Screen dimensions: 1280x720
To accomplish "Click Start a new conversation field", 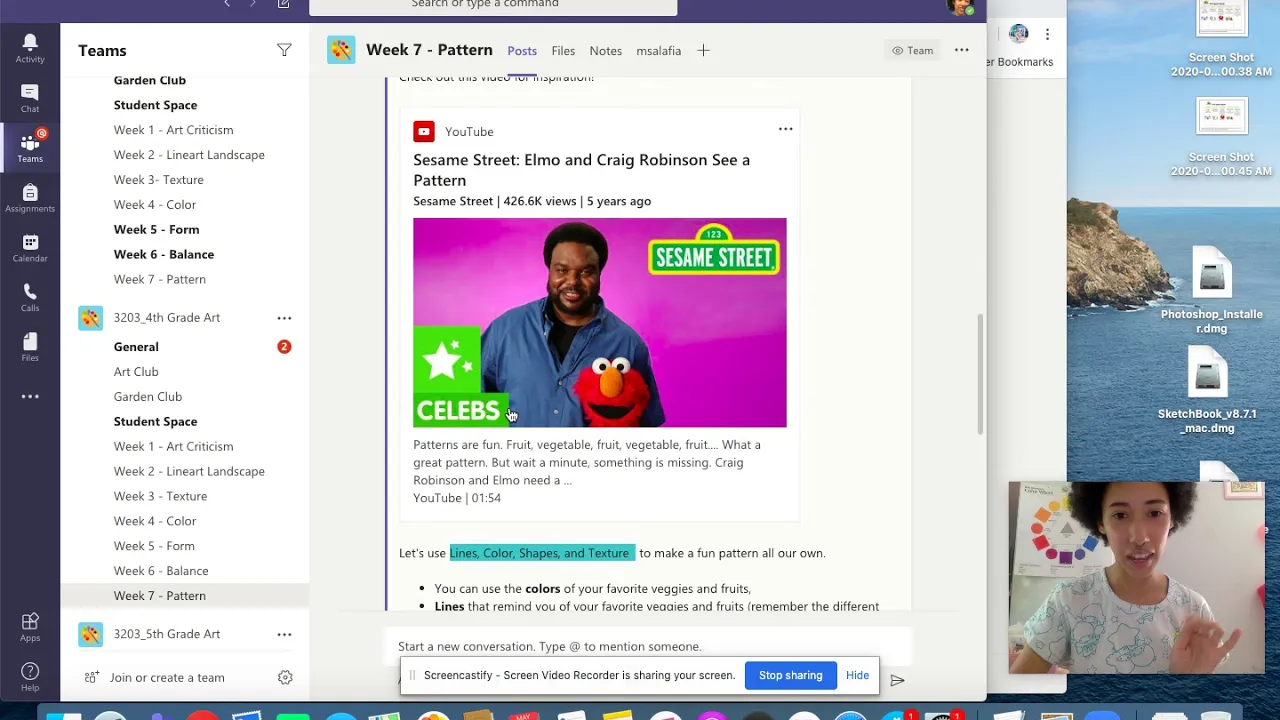I will (x=648, y=646).
